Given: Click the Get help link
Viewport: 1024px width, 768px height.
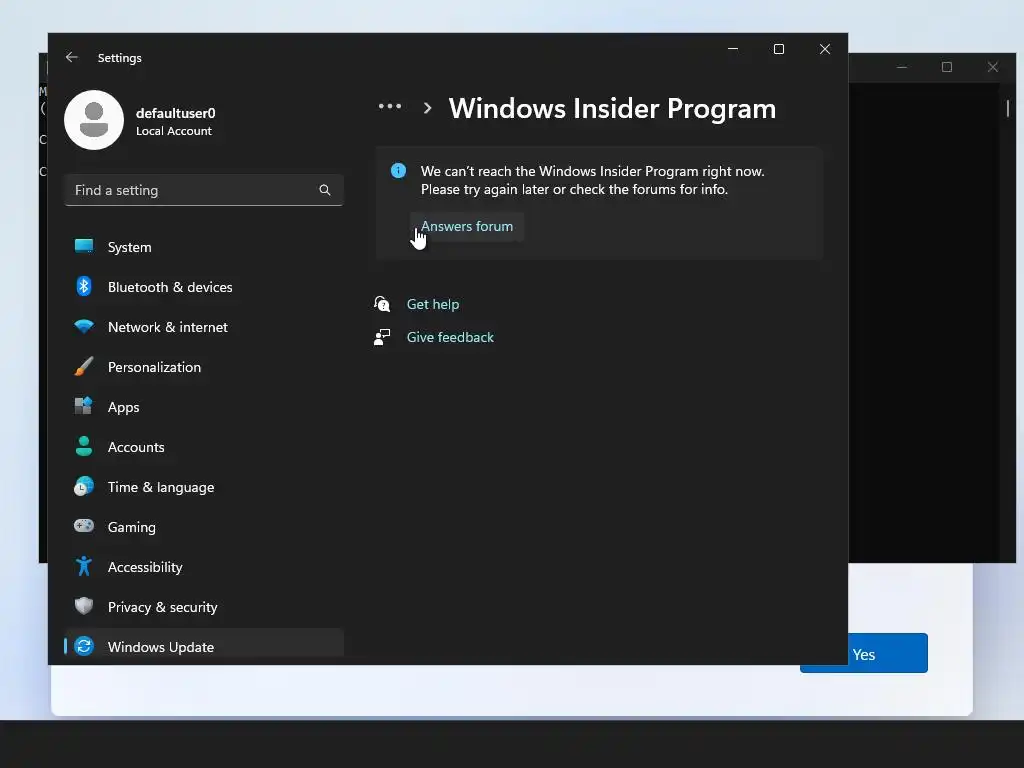Looking at the screenshot, I should [x=433, y=304].
